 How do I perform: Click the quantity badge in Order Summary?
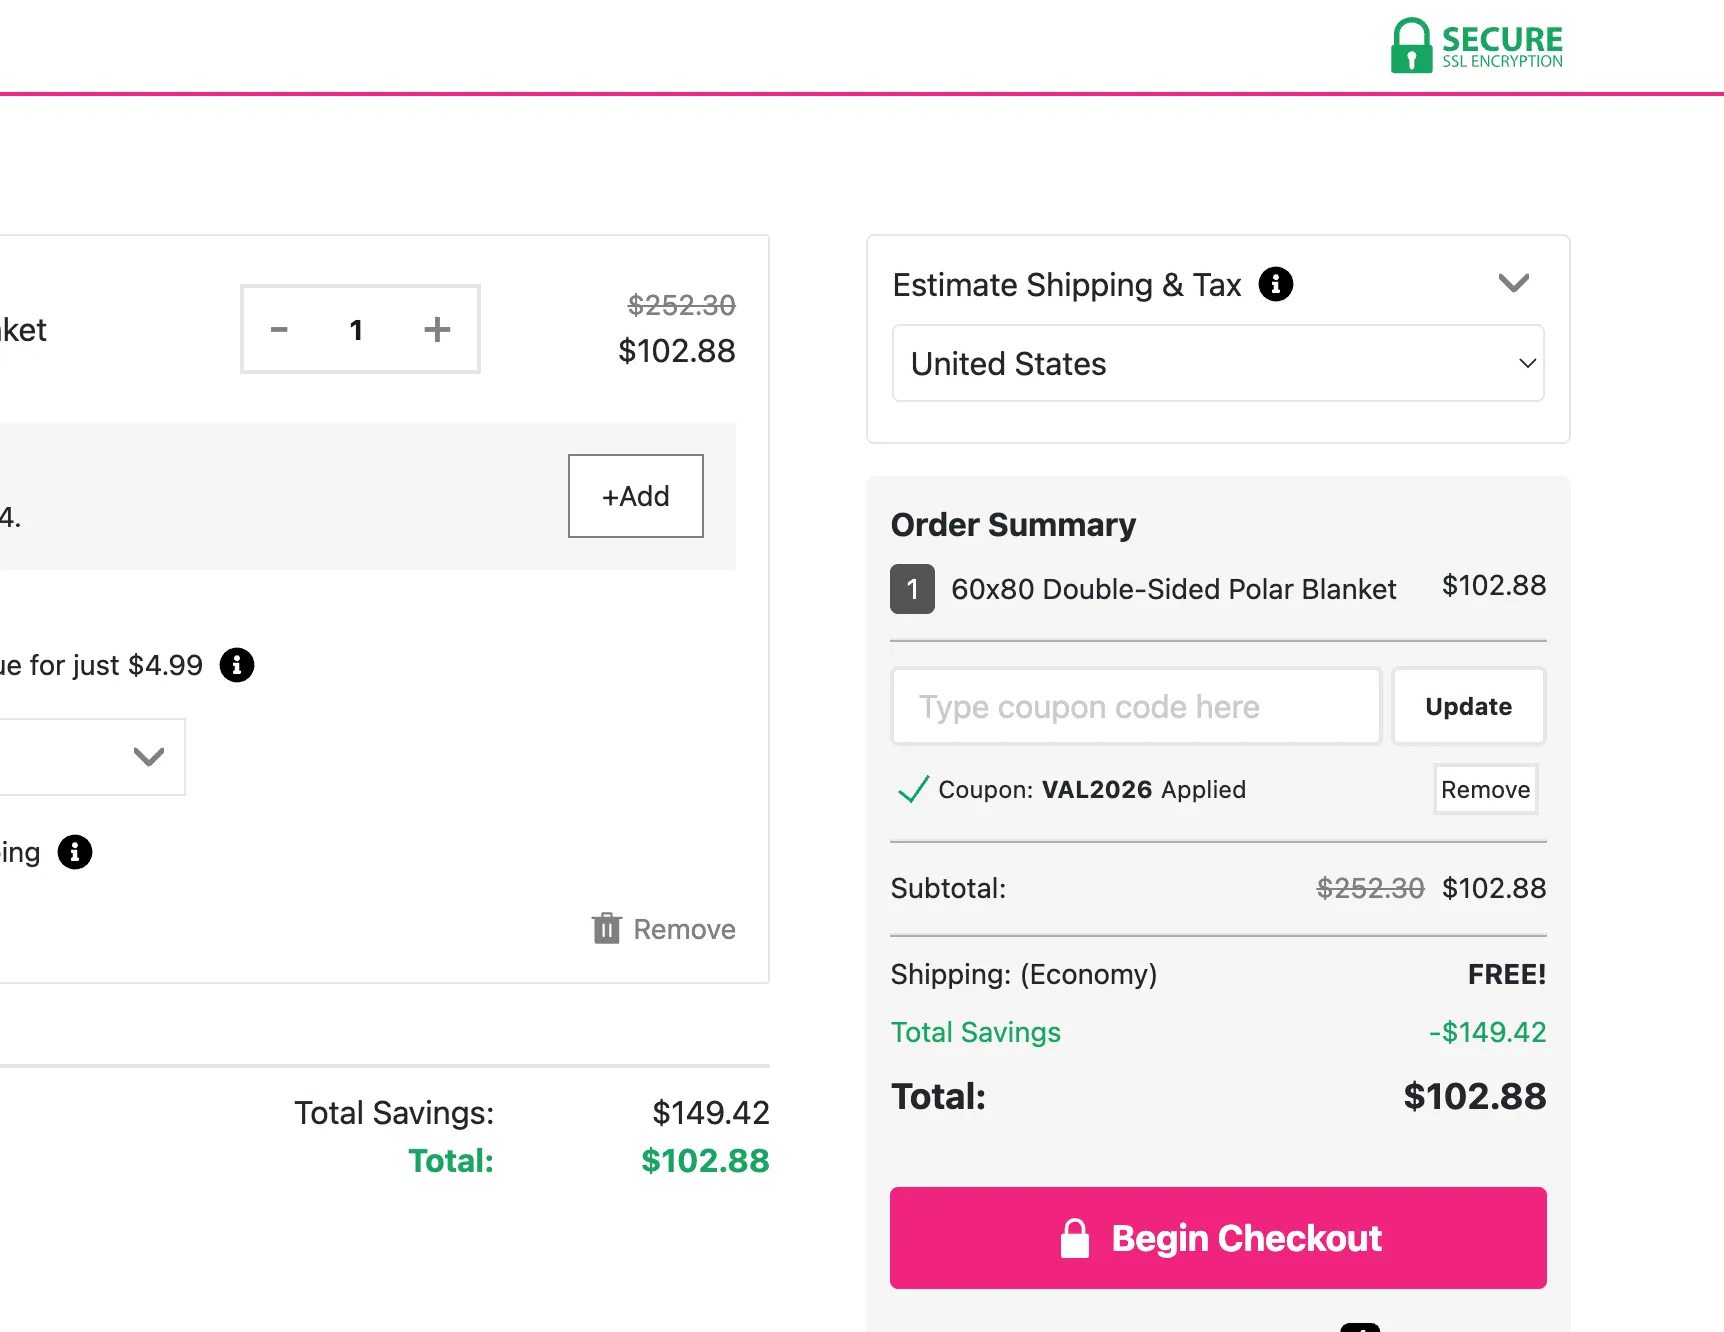[x=912, y=589]
